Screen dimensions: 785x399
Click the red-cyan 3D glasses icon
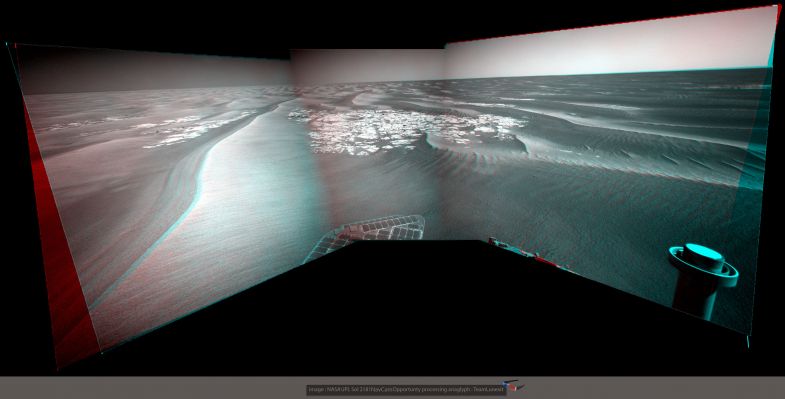(514, 385)
